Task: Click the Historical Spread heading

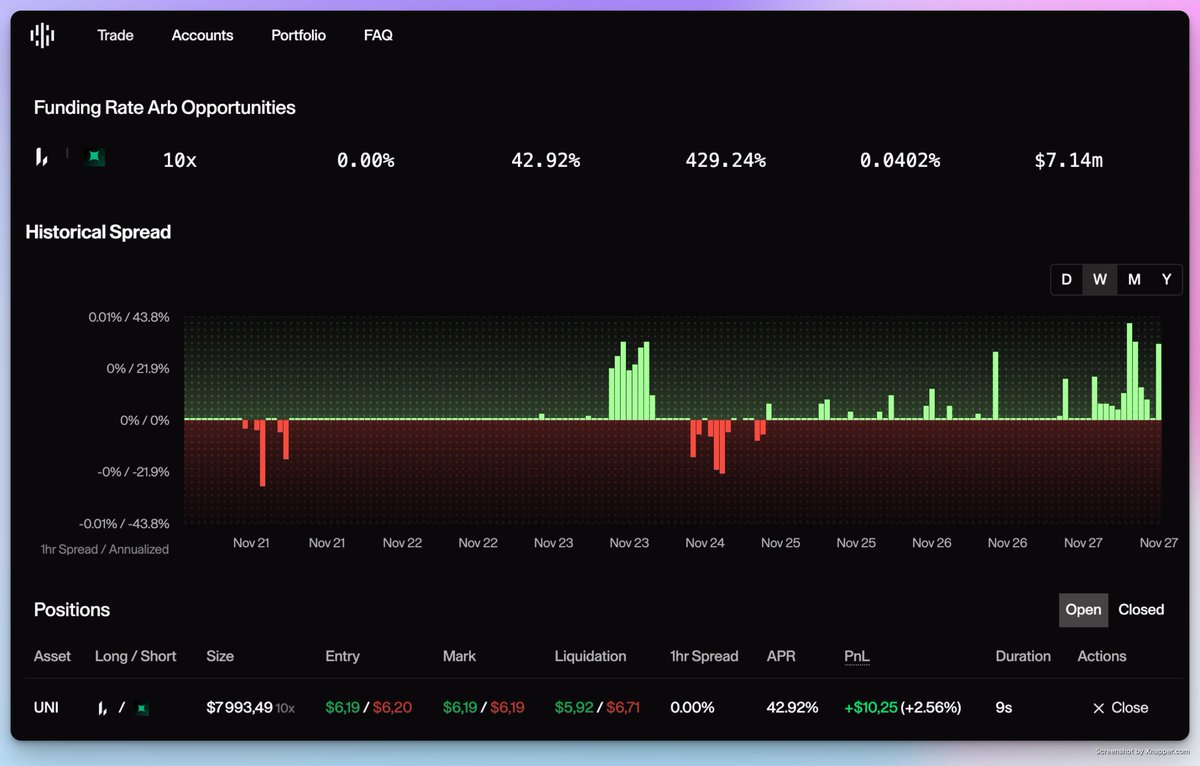Action: [x=98, y=232]
